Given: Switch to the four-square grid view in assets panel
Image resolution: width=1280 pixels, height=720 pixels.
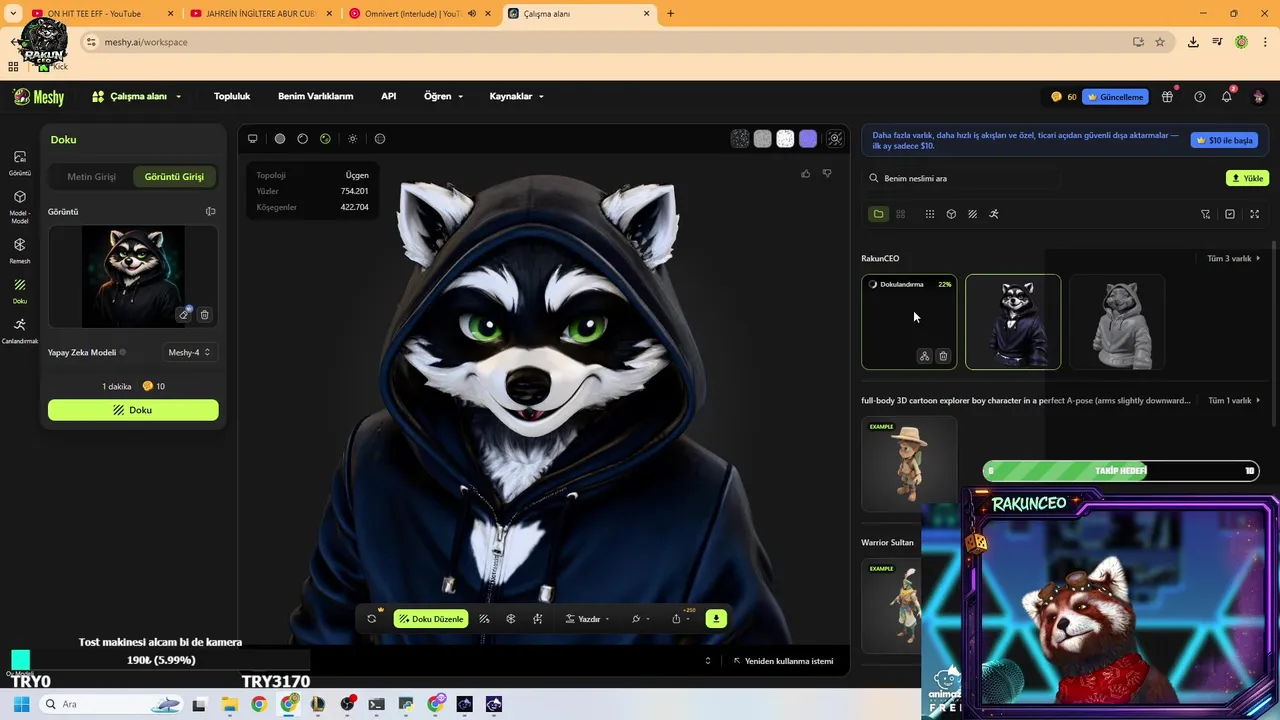Looking at the screenshot, I should [901, 214].
